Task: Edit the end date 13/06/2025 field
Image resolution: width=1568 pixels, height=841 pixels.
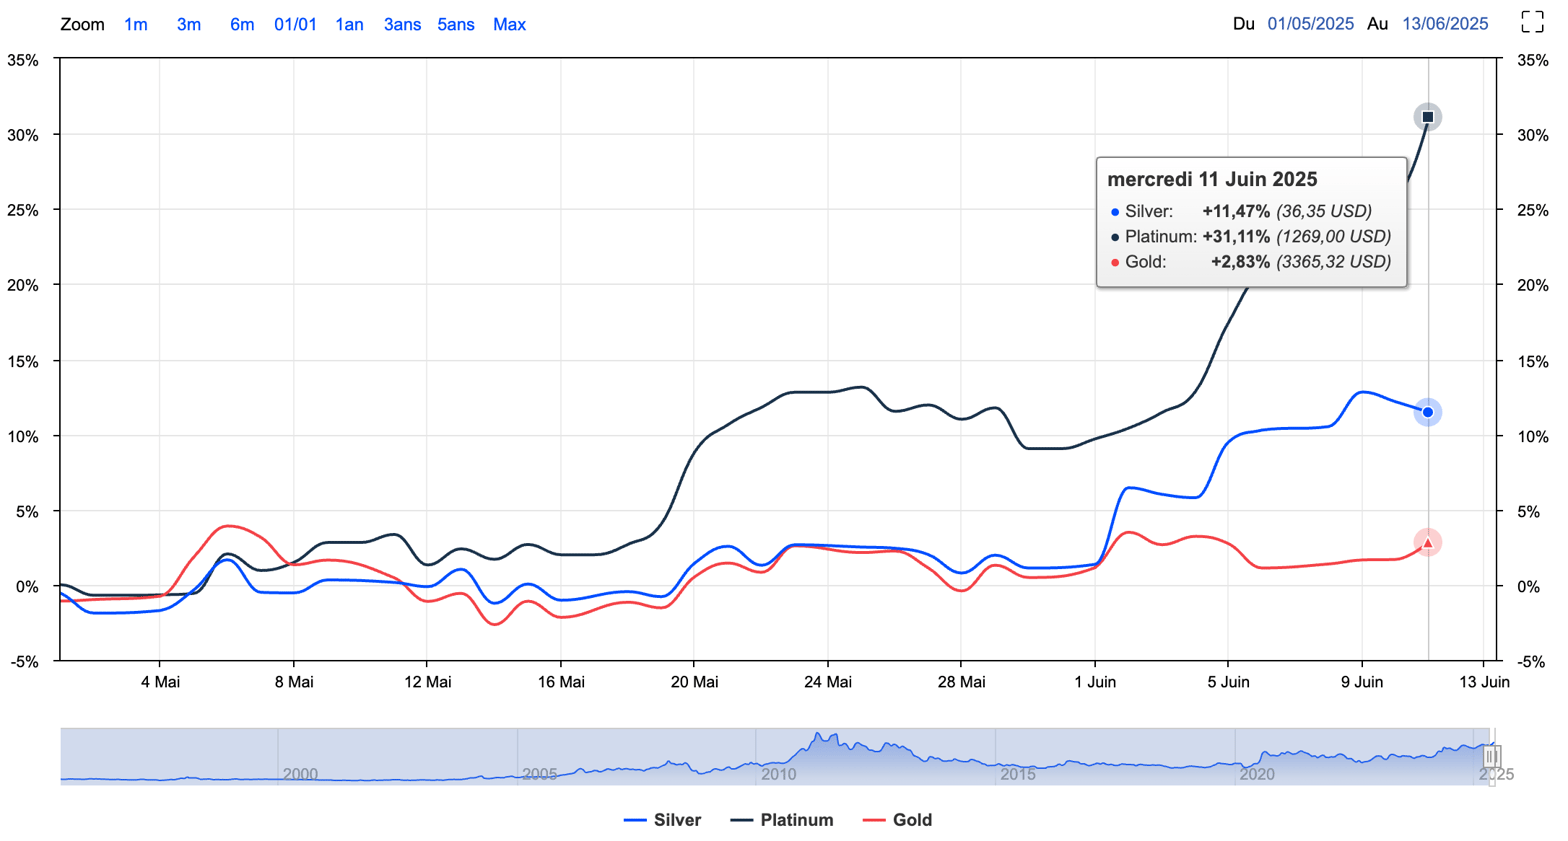Action: coord(1445,24)
